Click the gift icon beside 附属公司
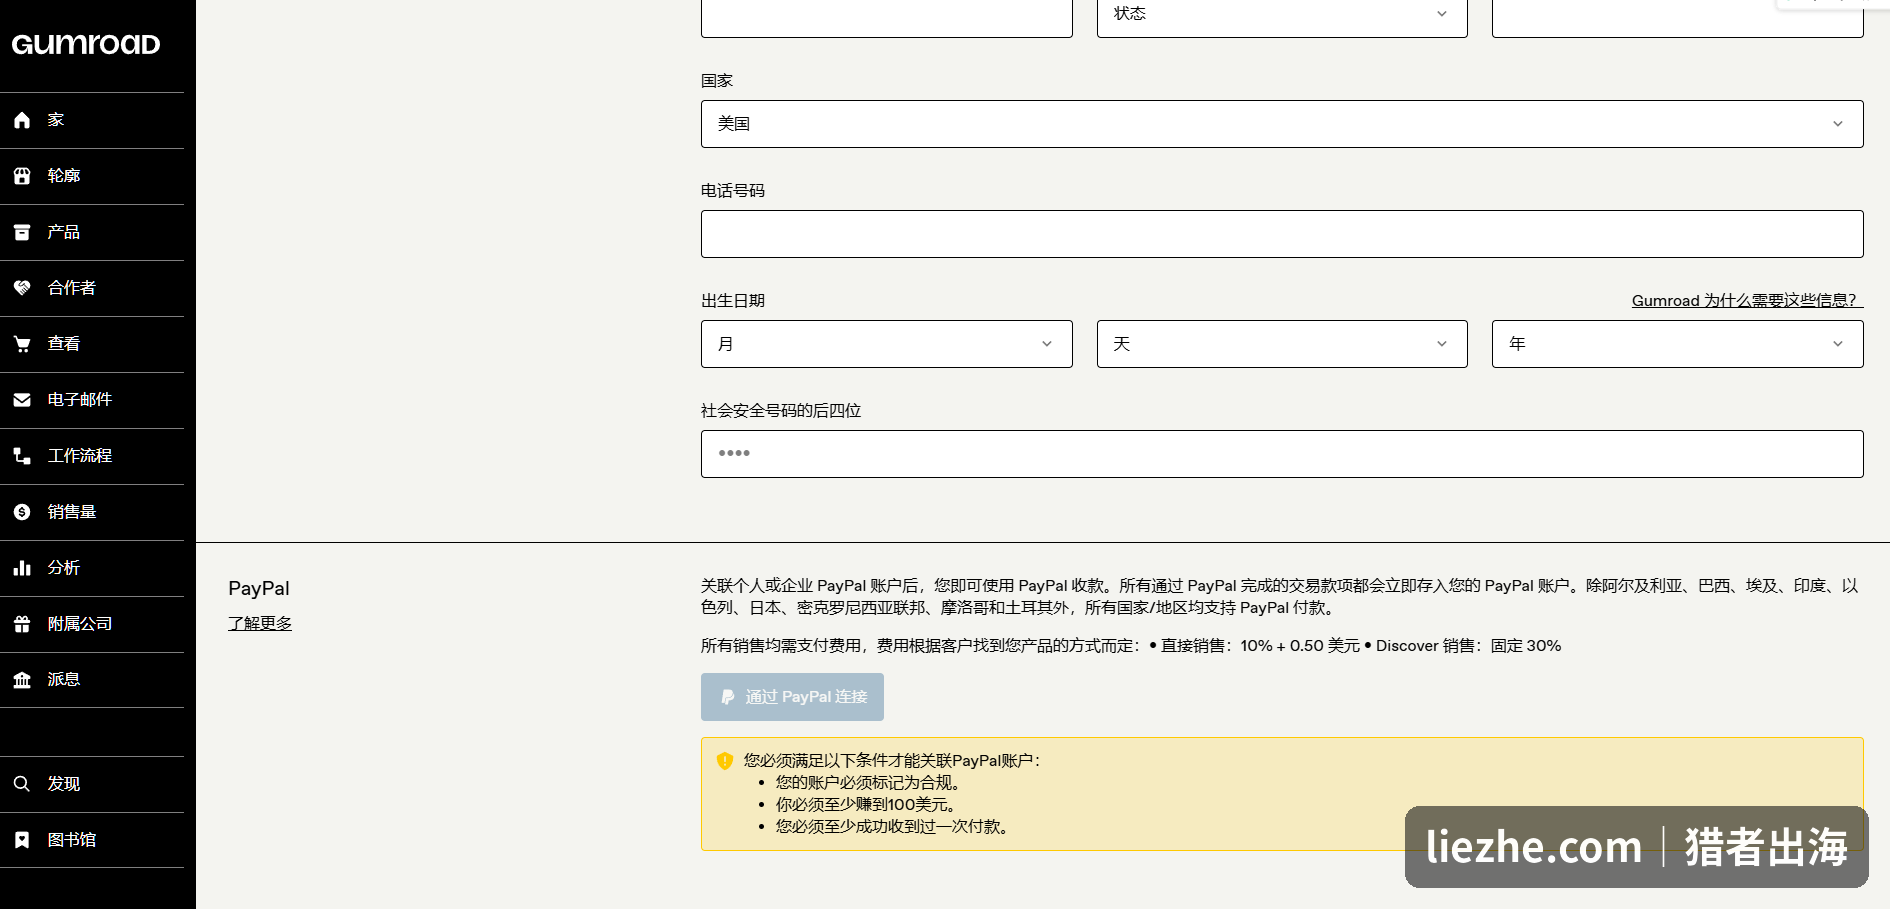This screenshot has height=909, width=1890. point(22,624)
